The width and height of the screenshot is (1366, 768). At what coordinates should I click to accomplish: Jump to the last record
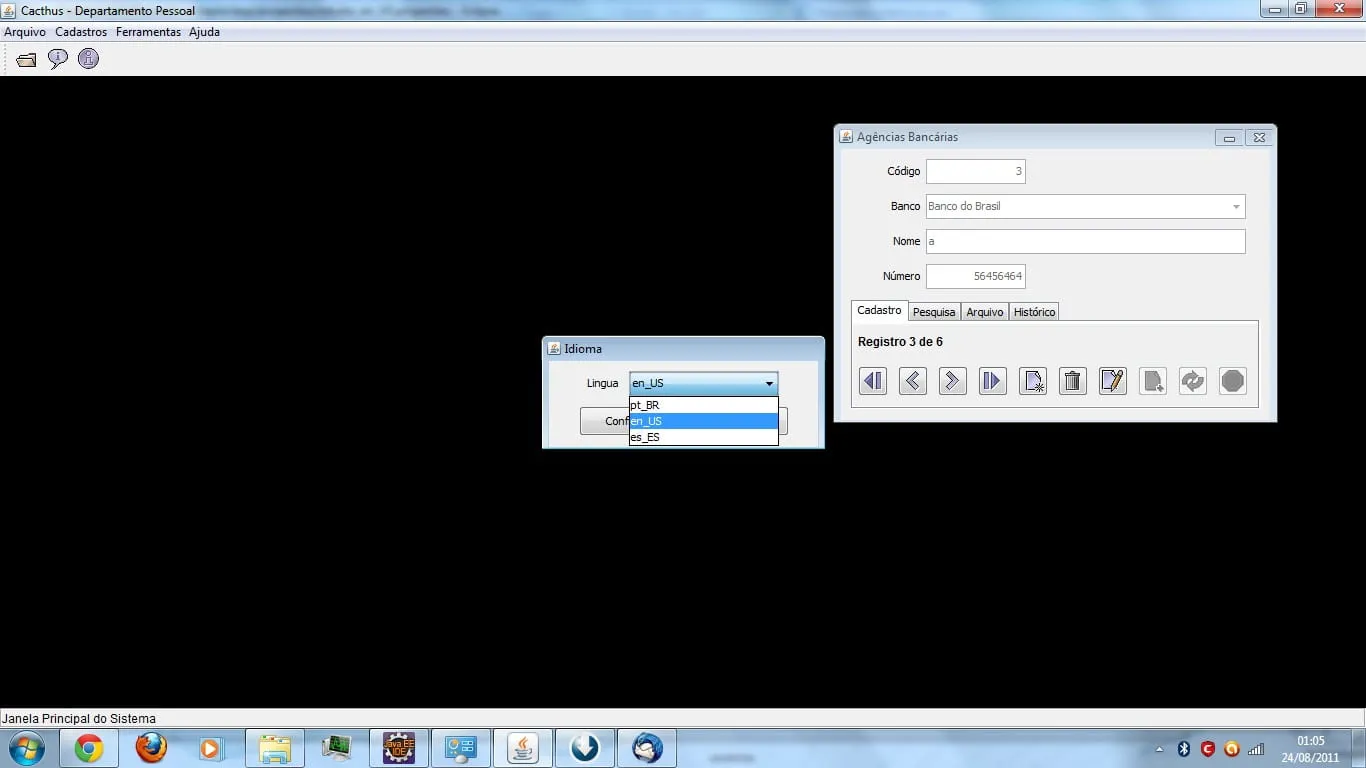pos(993,381)
